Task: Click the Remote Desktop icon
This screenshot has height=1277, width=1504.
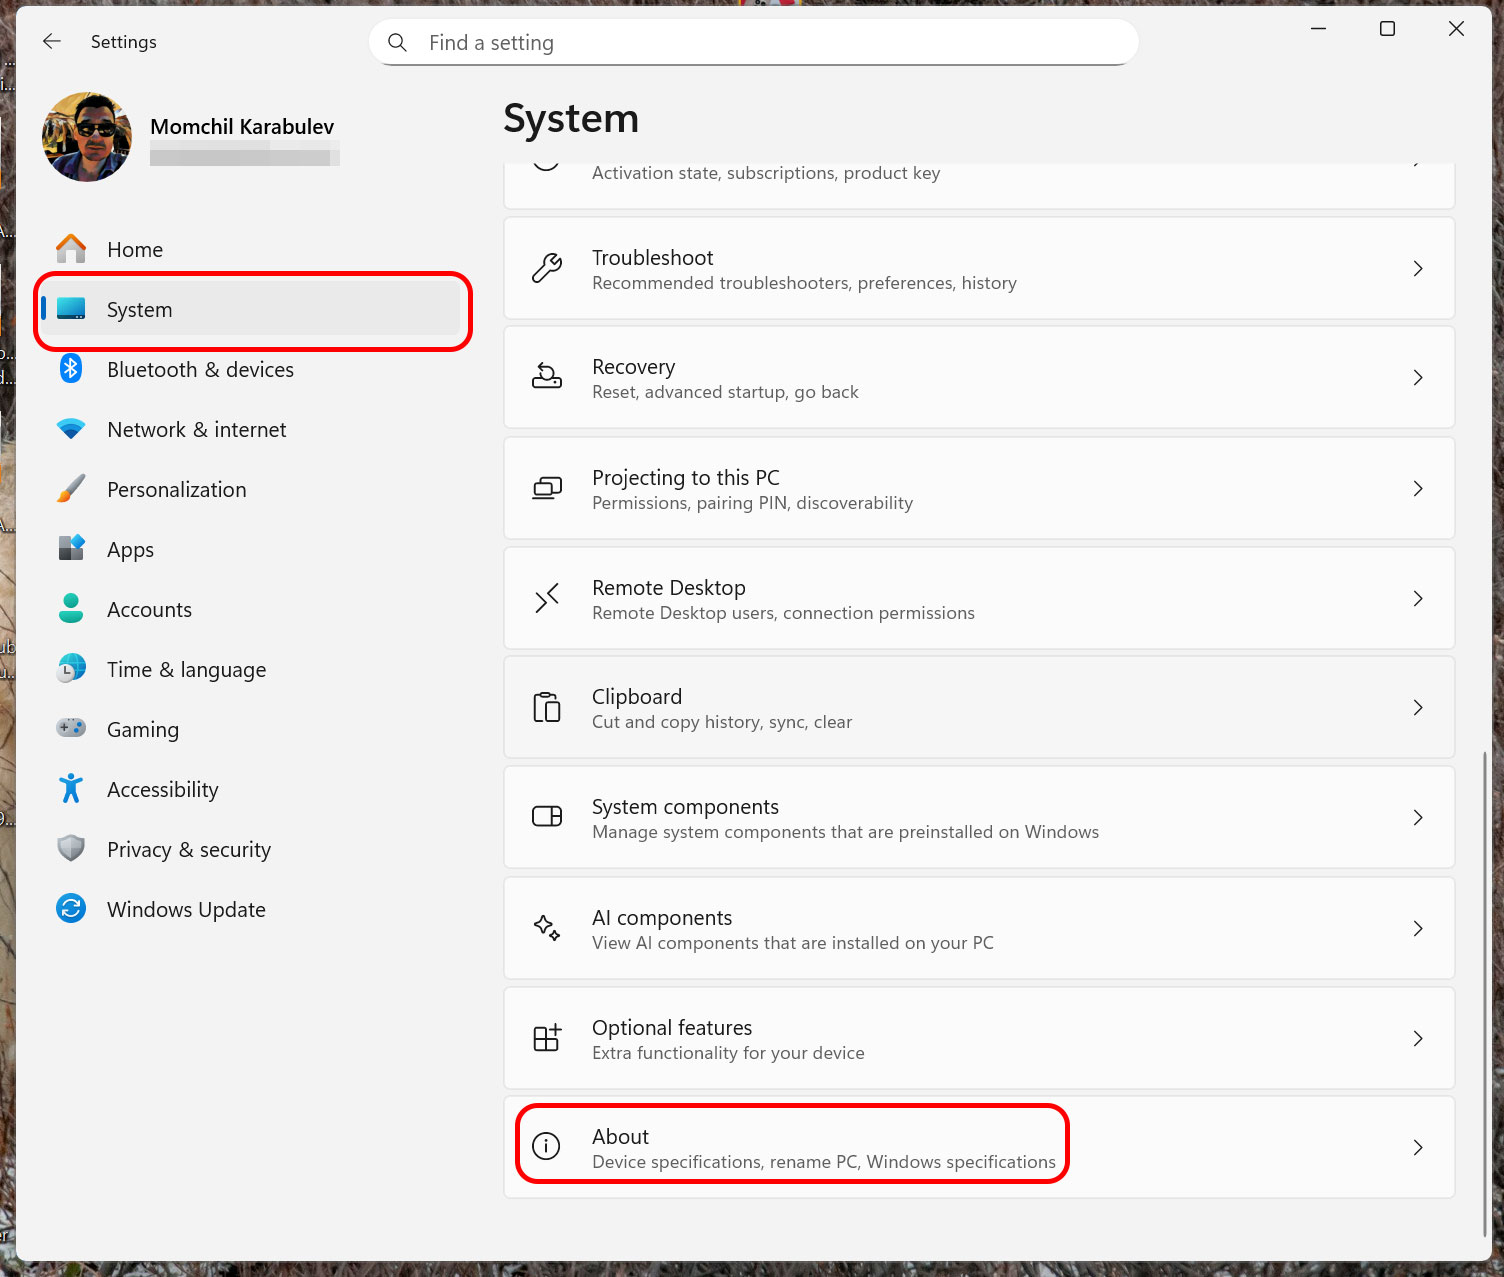Action: click(x=547, y=598)
